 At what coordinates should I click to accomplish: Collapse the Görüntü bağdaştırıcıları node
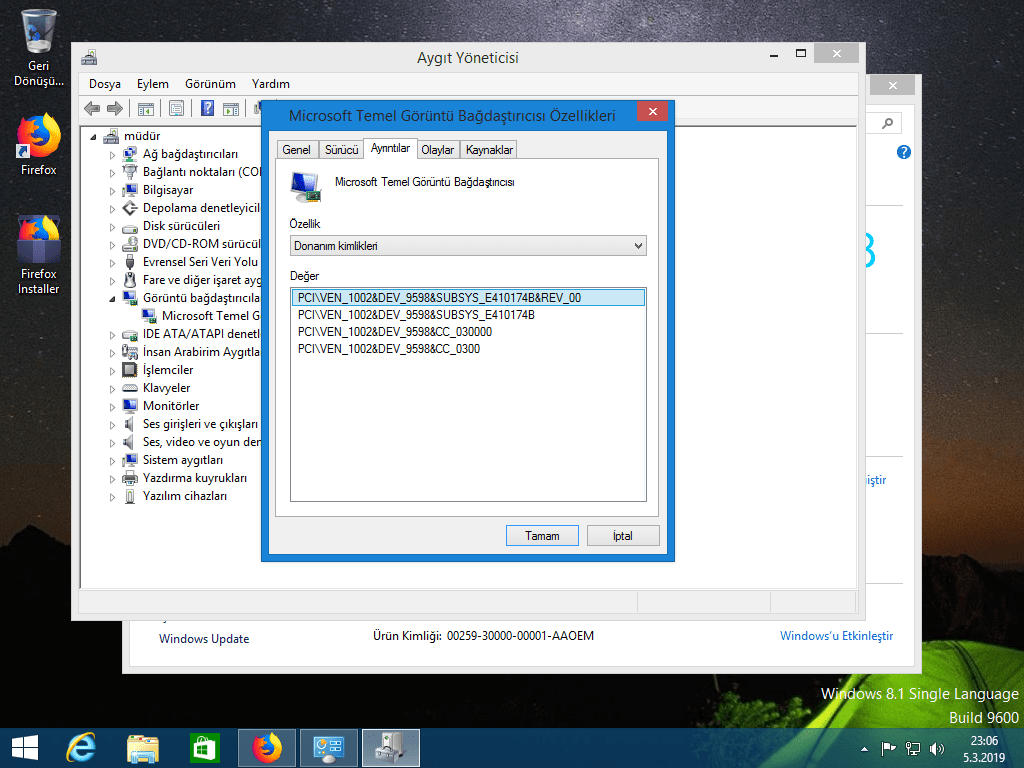(x=112, y=298)
